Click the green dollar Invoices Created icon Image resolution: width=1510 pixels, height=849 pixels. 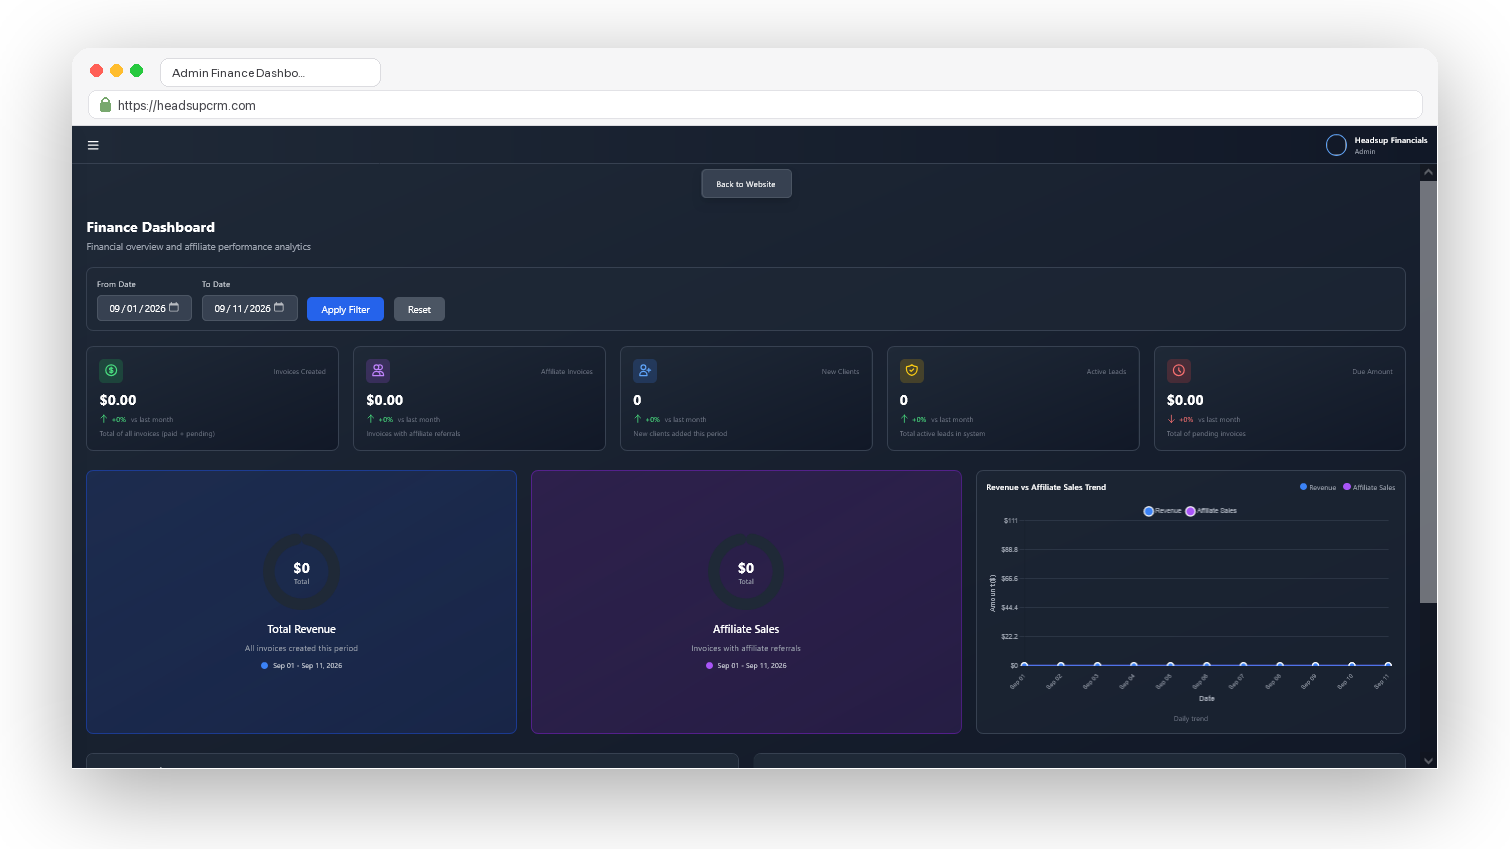pos(111,370)
